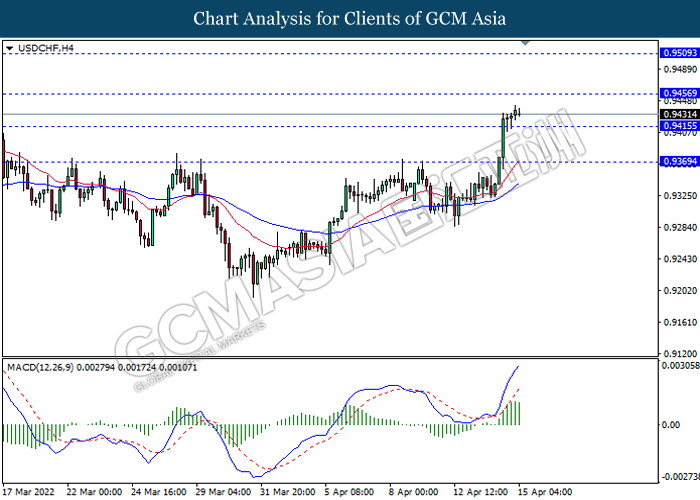Select the 0.94569 price level label
Screen dimensions: 700x500
tap(679, 93)
